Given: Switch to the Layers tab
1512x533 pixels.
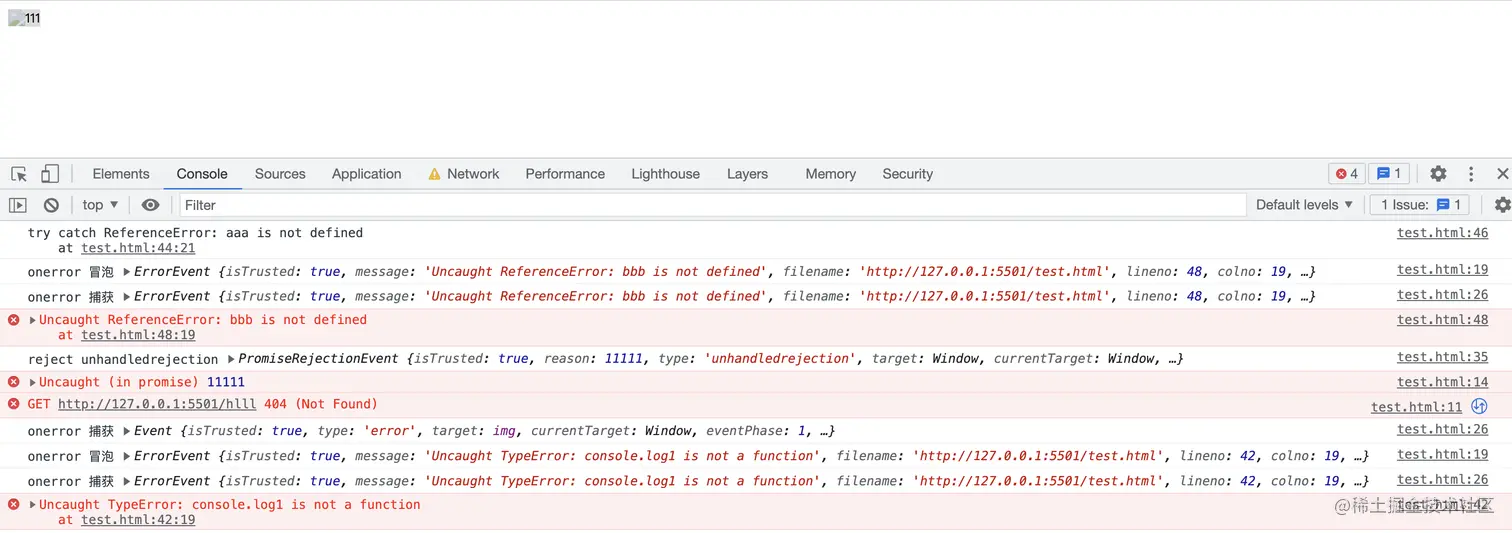Looking at the screenshot, I should (x=747, y=174).
